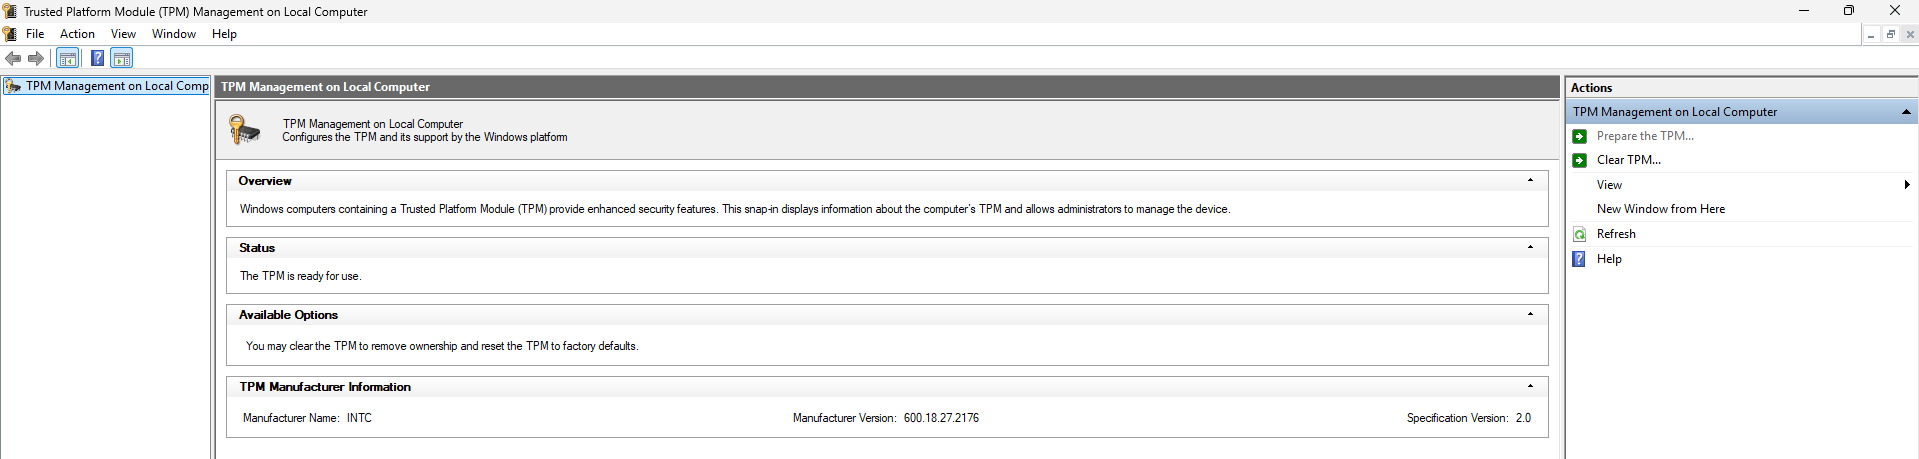Collapse the Actions pane TPM Management group
The image size is (1919, 459).
coord(1906,112)
